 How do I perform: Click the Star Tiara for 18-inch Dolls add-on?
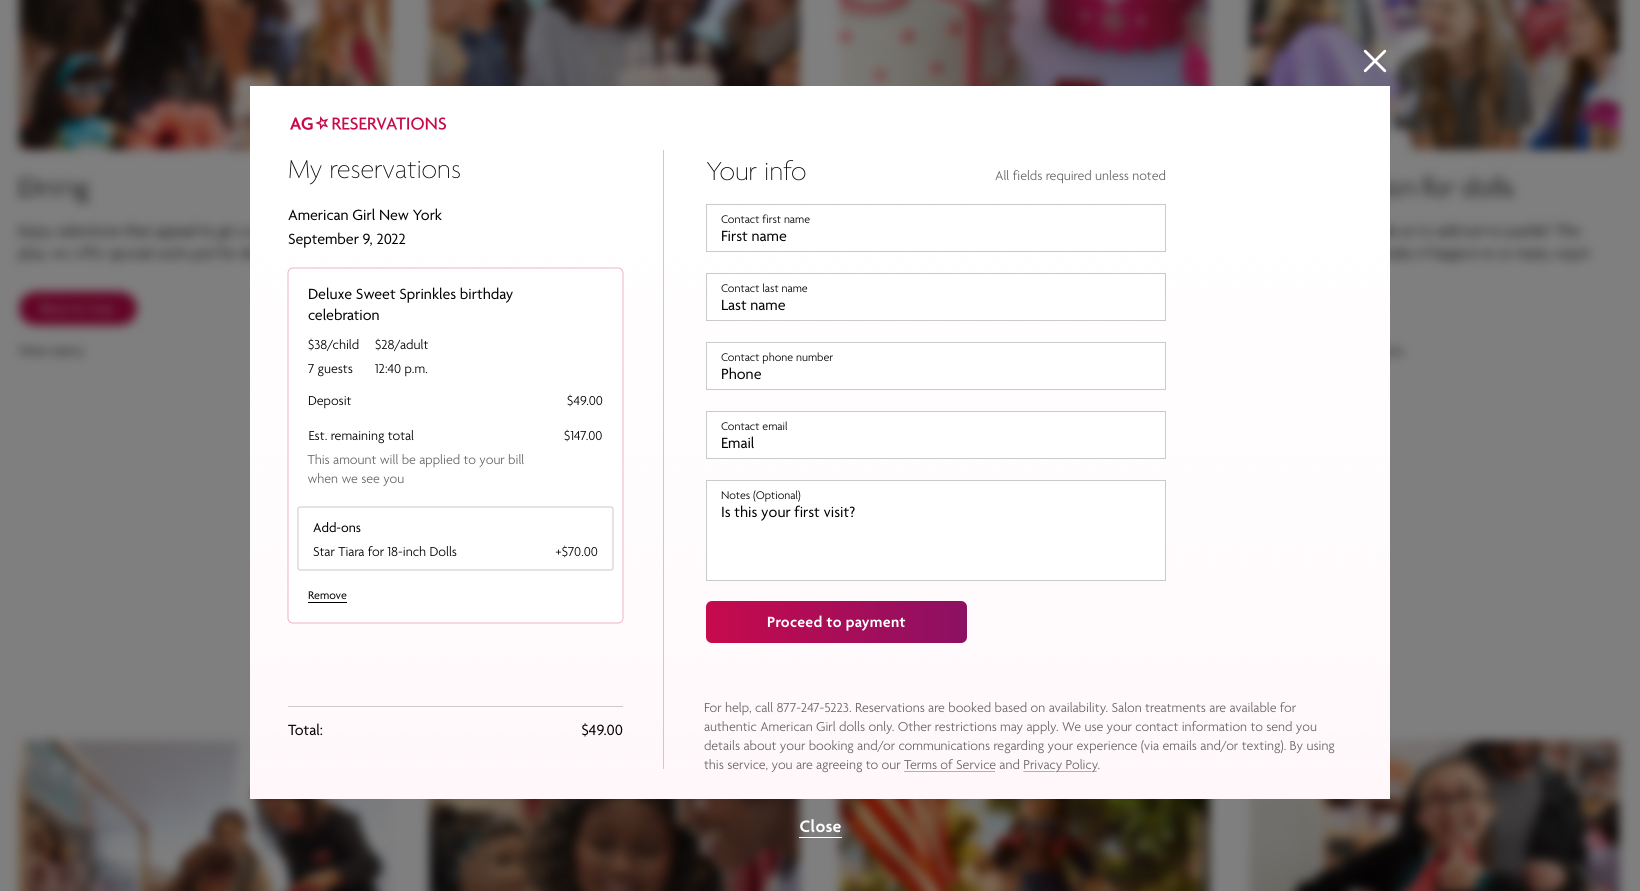pos(385,552)
